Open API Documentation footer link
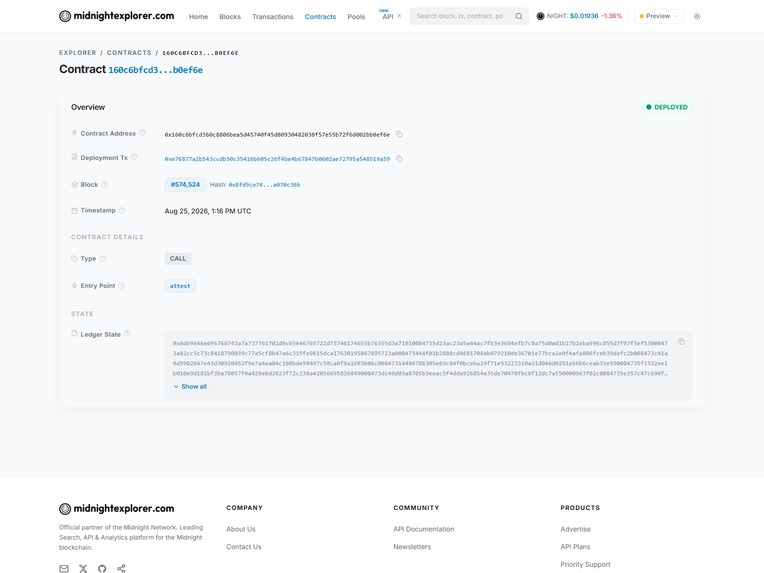 [x=423, y=529]
